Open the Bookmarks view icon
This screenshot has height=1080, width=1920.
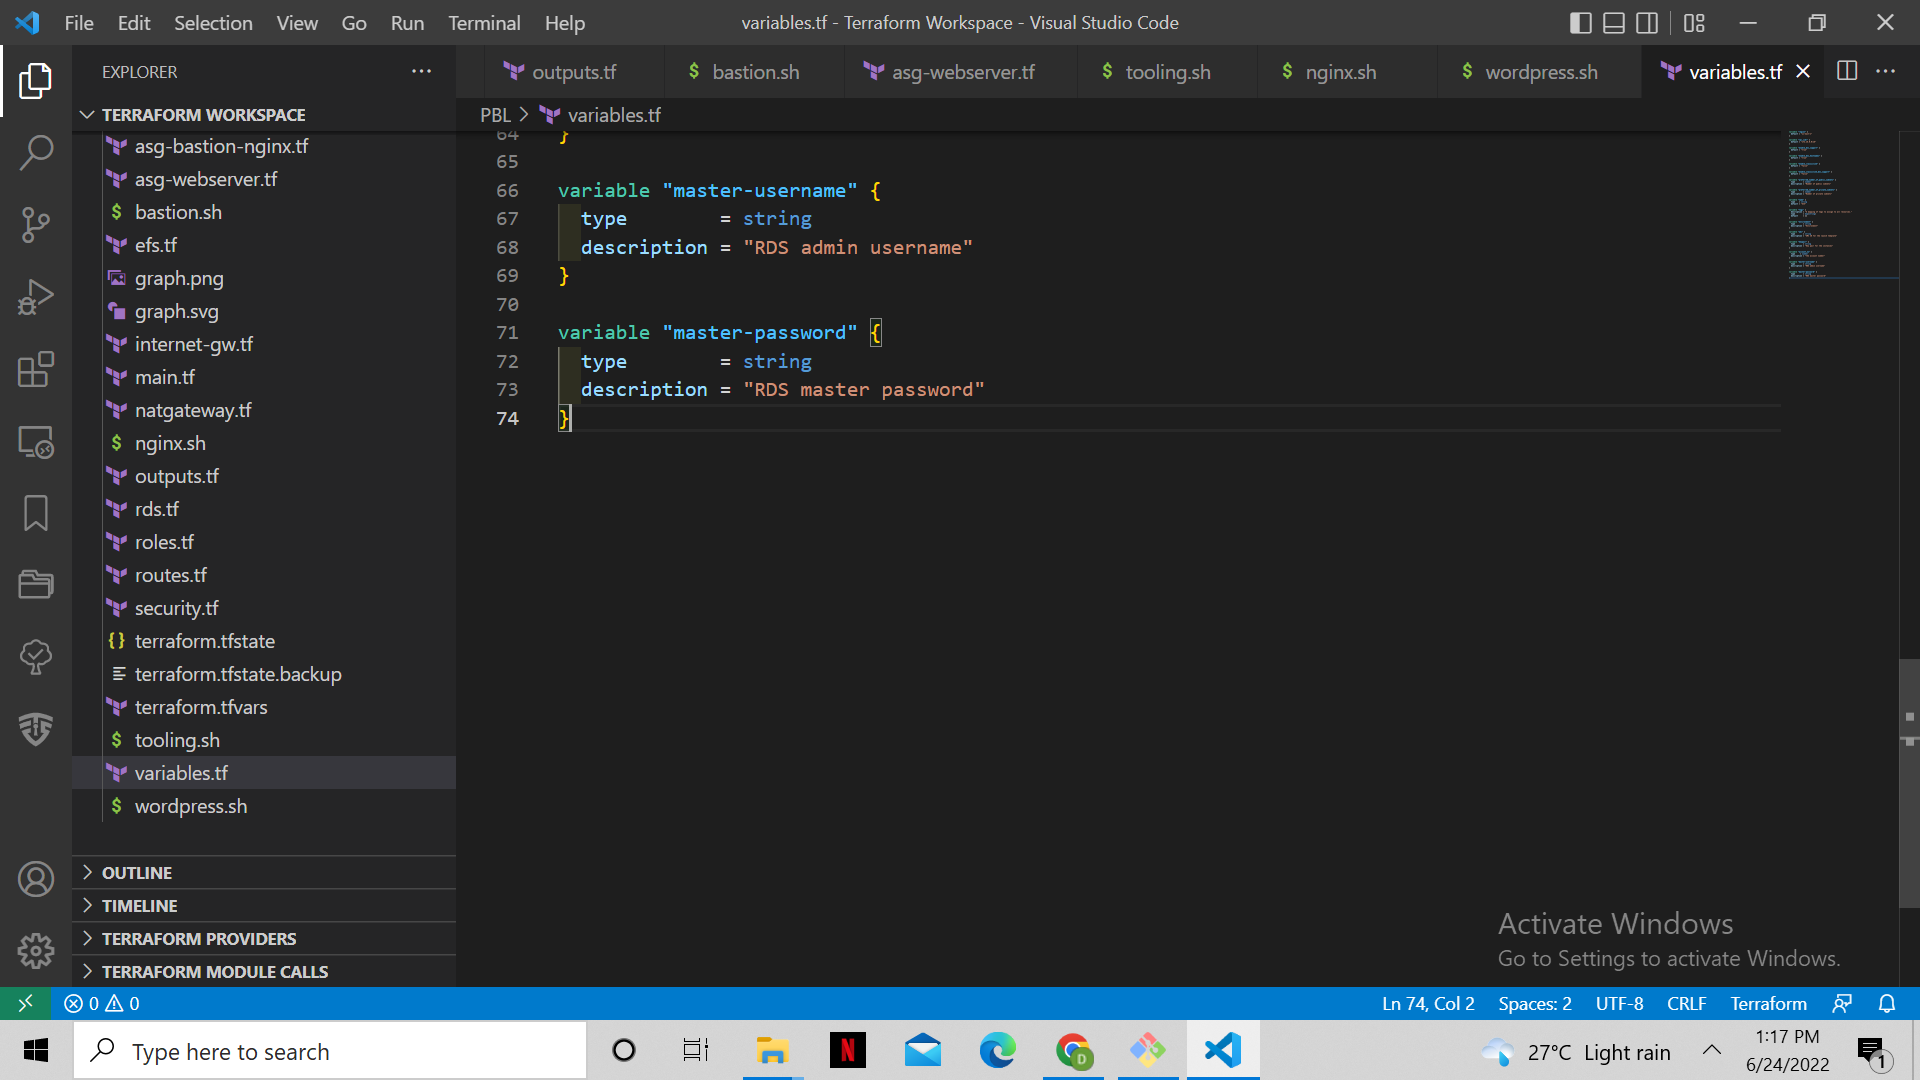coord(36,513)
